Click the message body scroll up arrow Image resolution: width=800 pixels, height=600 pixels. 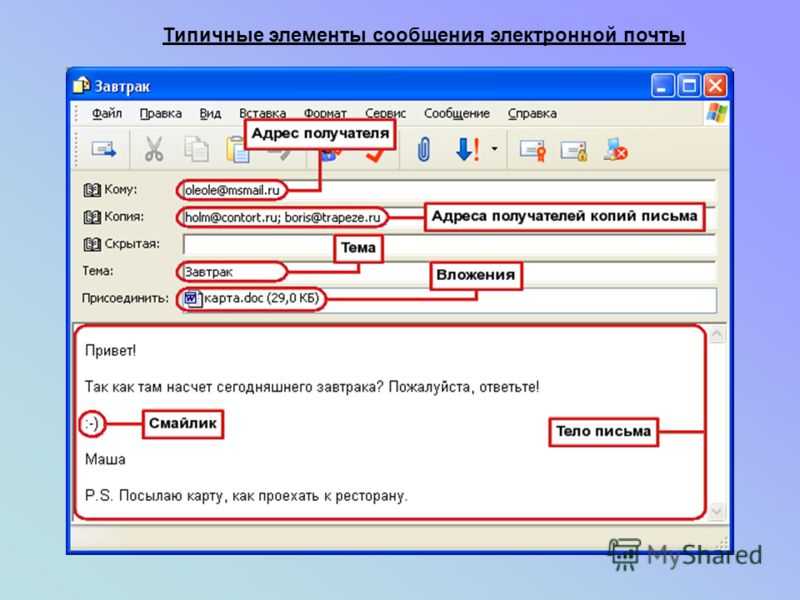click(717, 335)
